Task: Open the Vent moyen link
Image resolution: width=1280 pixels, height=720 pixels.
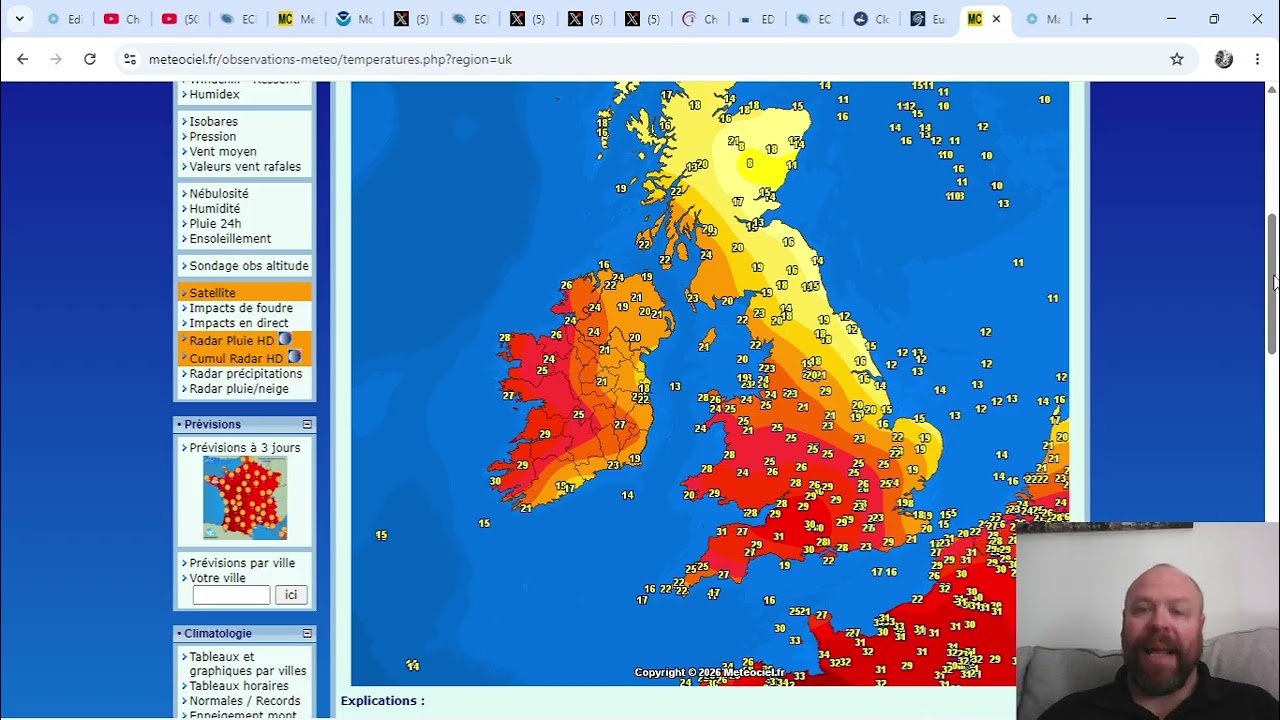Action: pos(222,151)
